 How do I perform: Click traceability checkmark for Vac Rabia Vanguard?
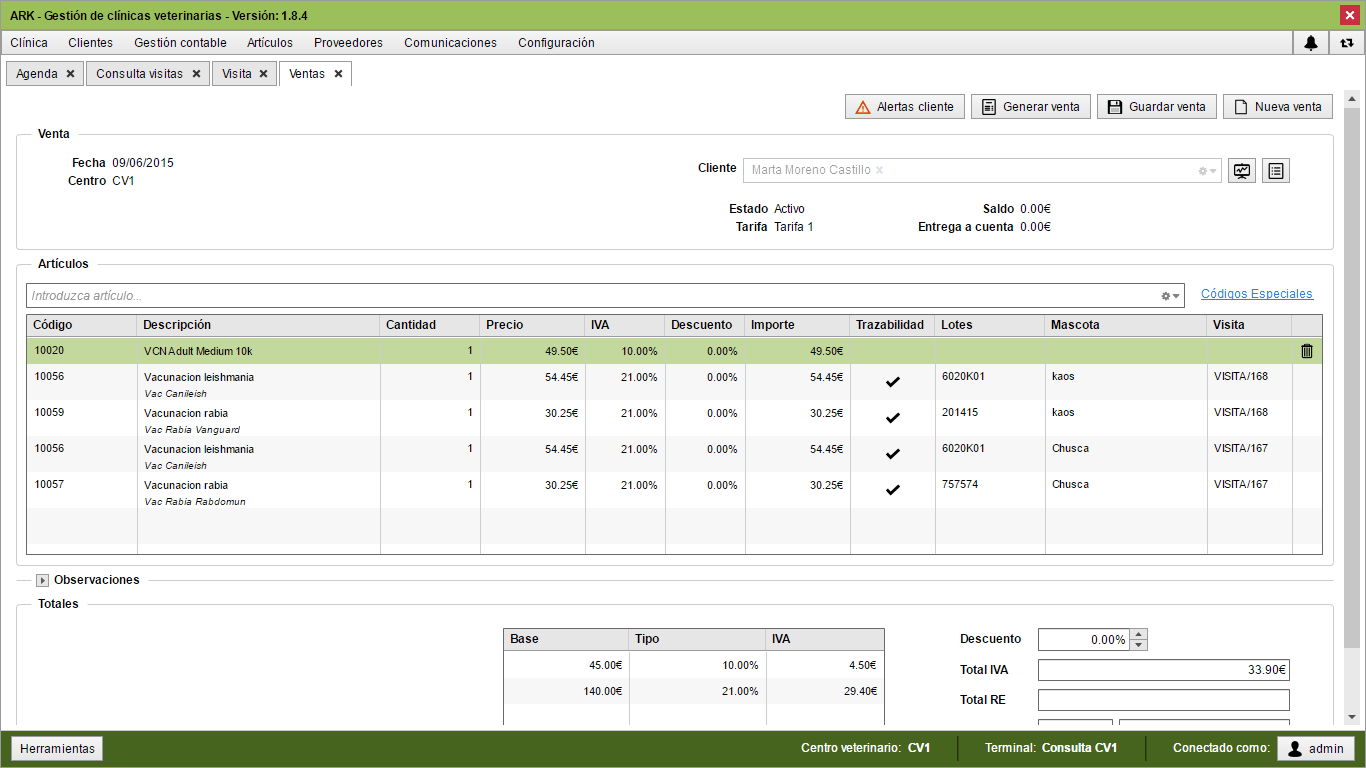893,418
